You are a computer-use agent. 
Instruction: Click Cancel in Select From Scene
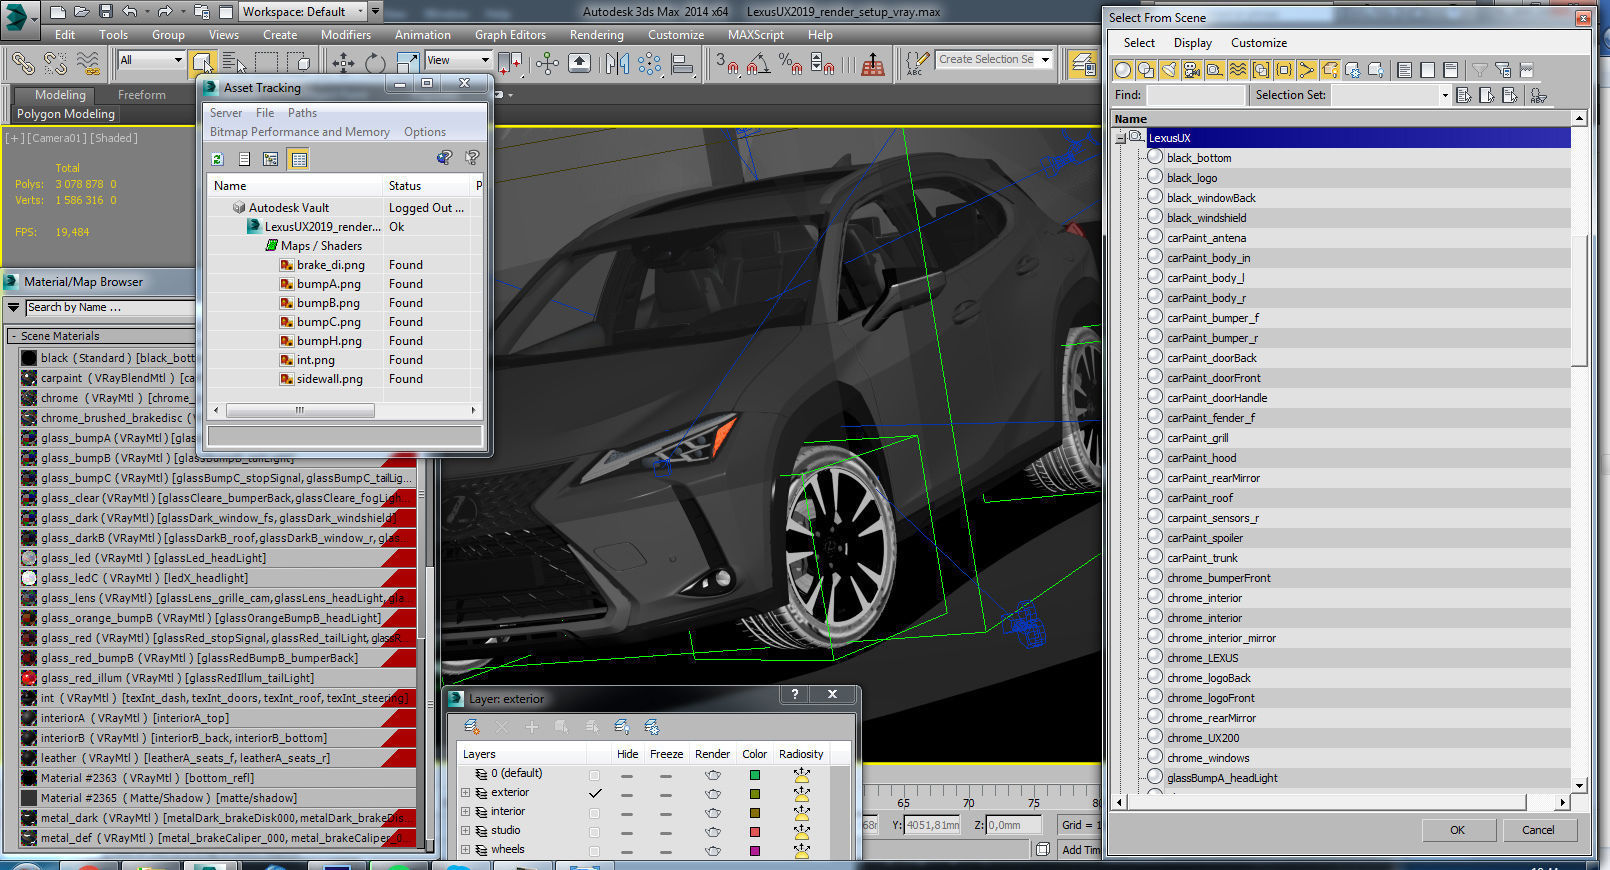click(1538, 830)
